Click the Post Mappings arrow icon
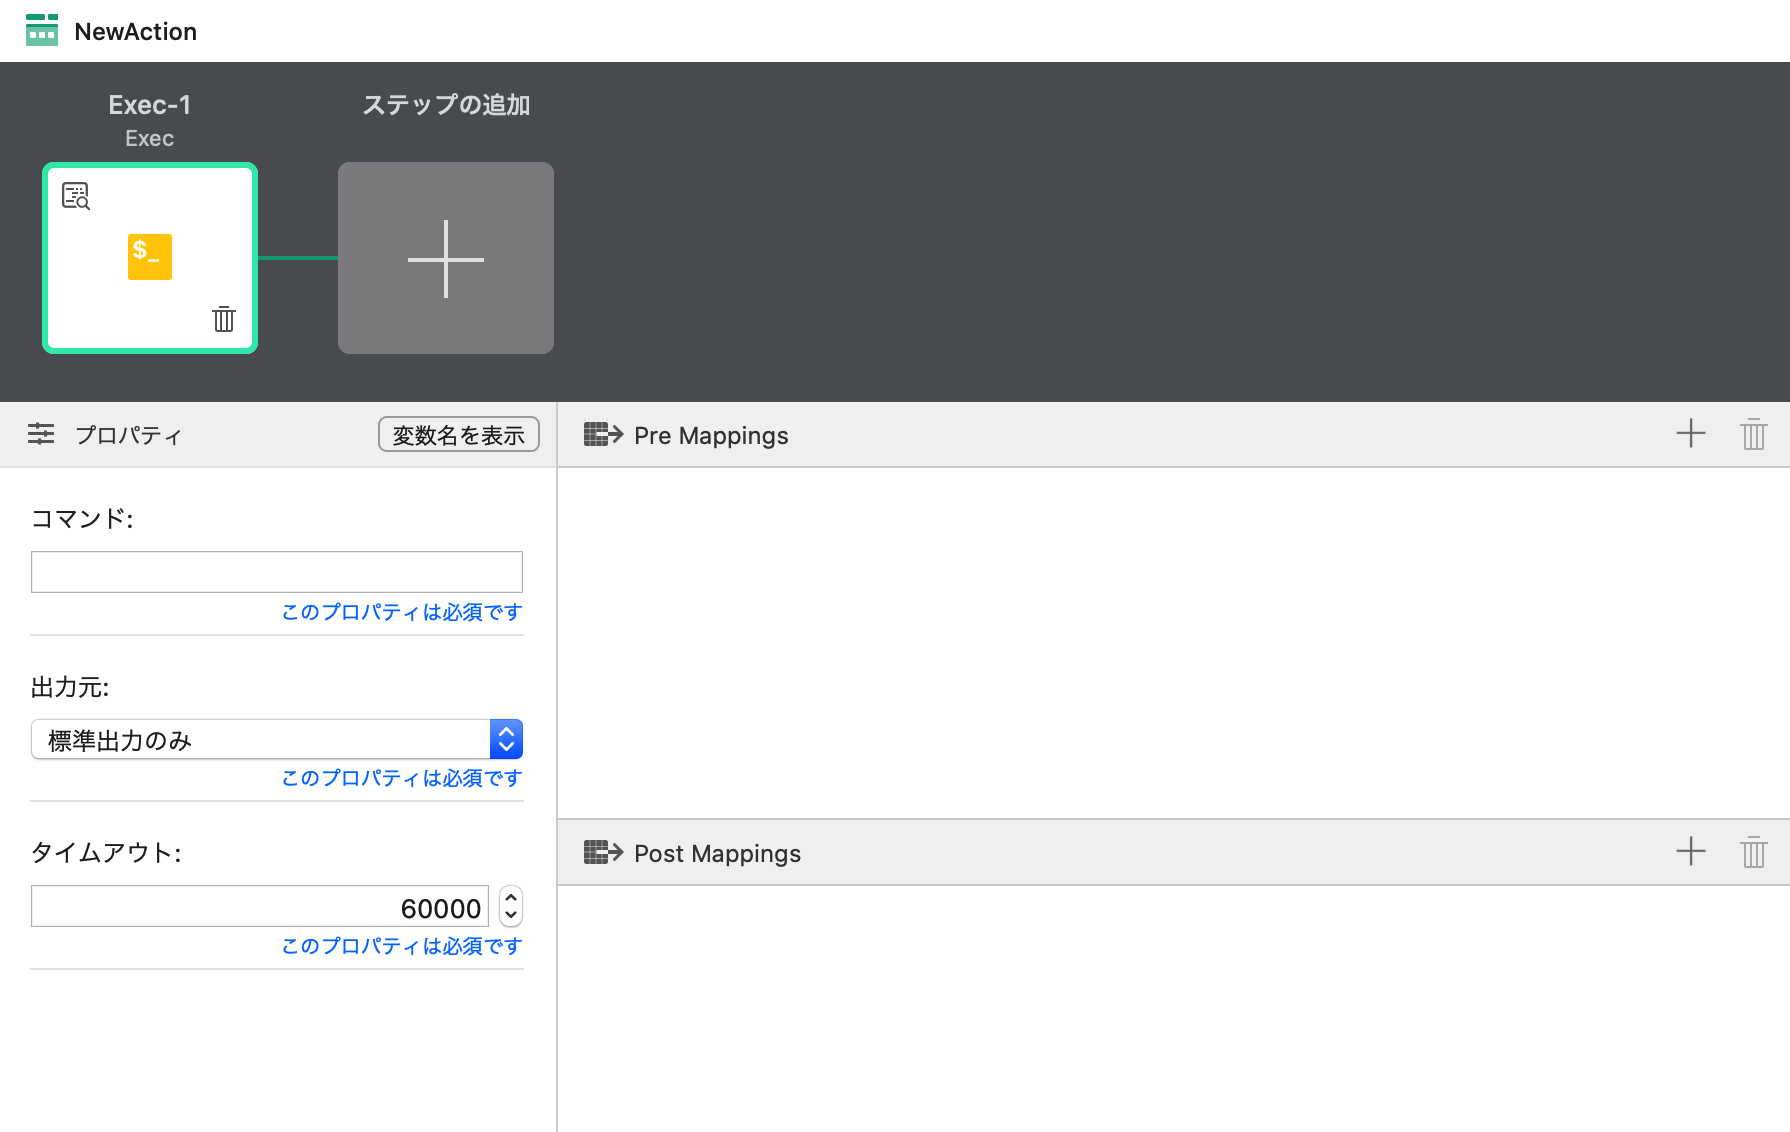Screen dimensions: 1790x1132 [603, 852]
